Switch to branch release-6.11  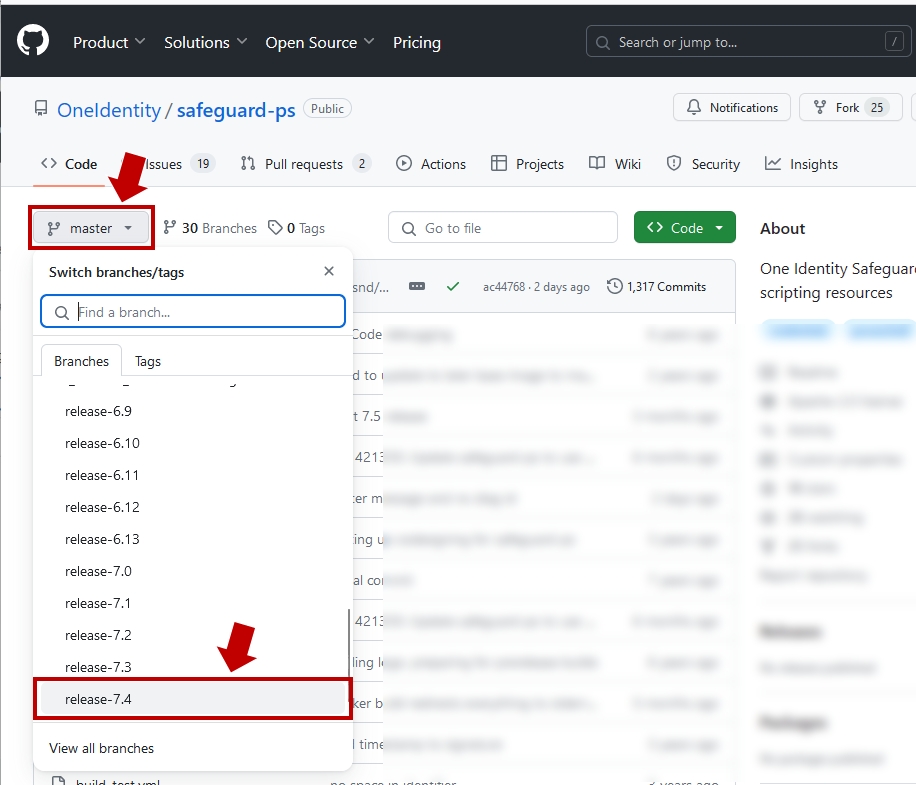[x=193, y=475]
